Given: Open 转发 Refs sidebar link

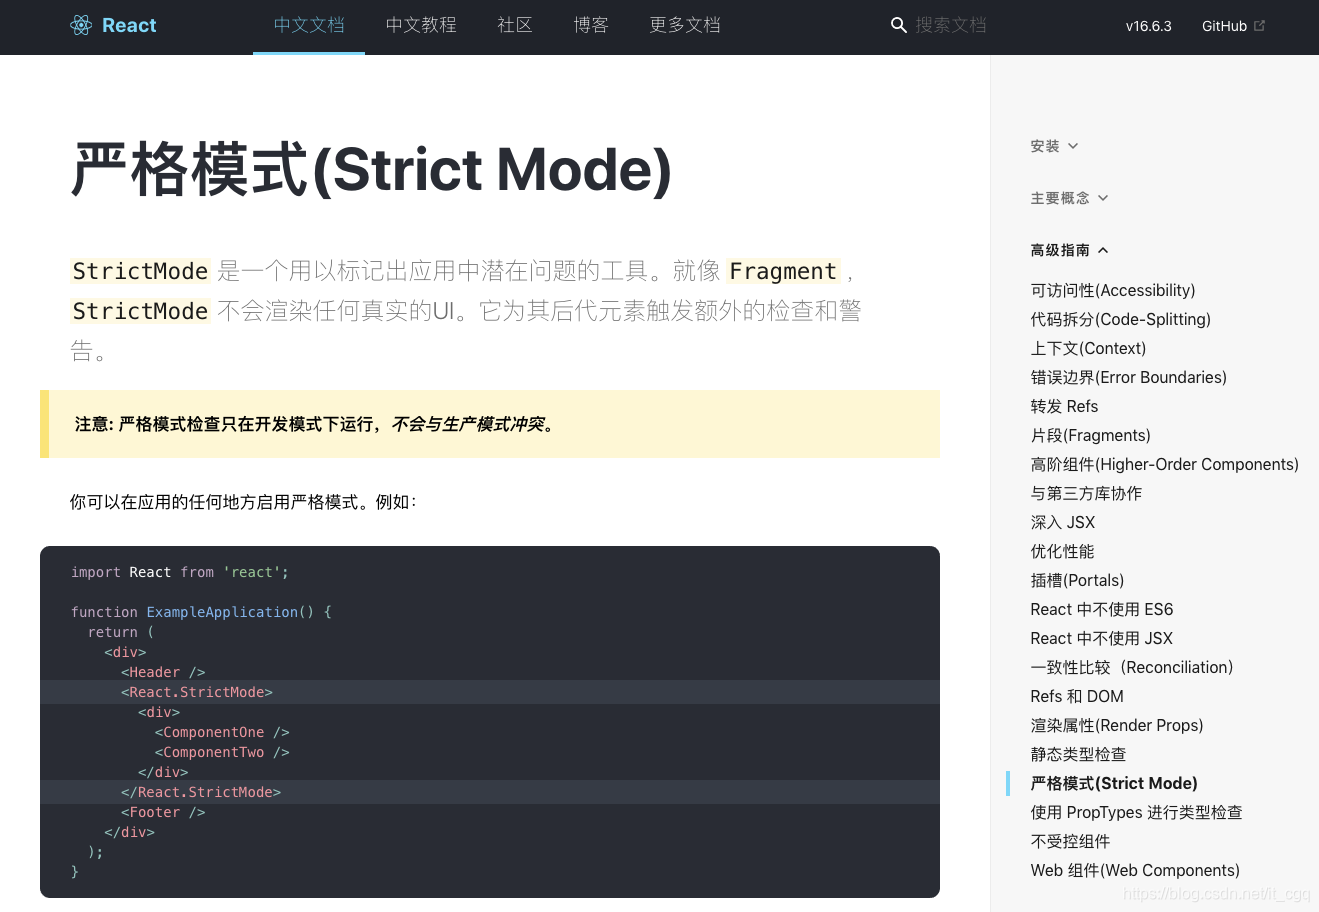Looking at the screenshot, I should click(x=1064, y=406).
